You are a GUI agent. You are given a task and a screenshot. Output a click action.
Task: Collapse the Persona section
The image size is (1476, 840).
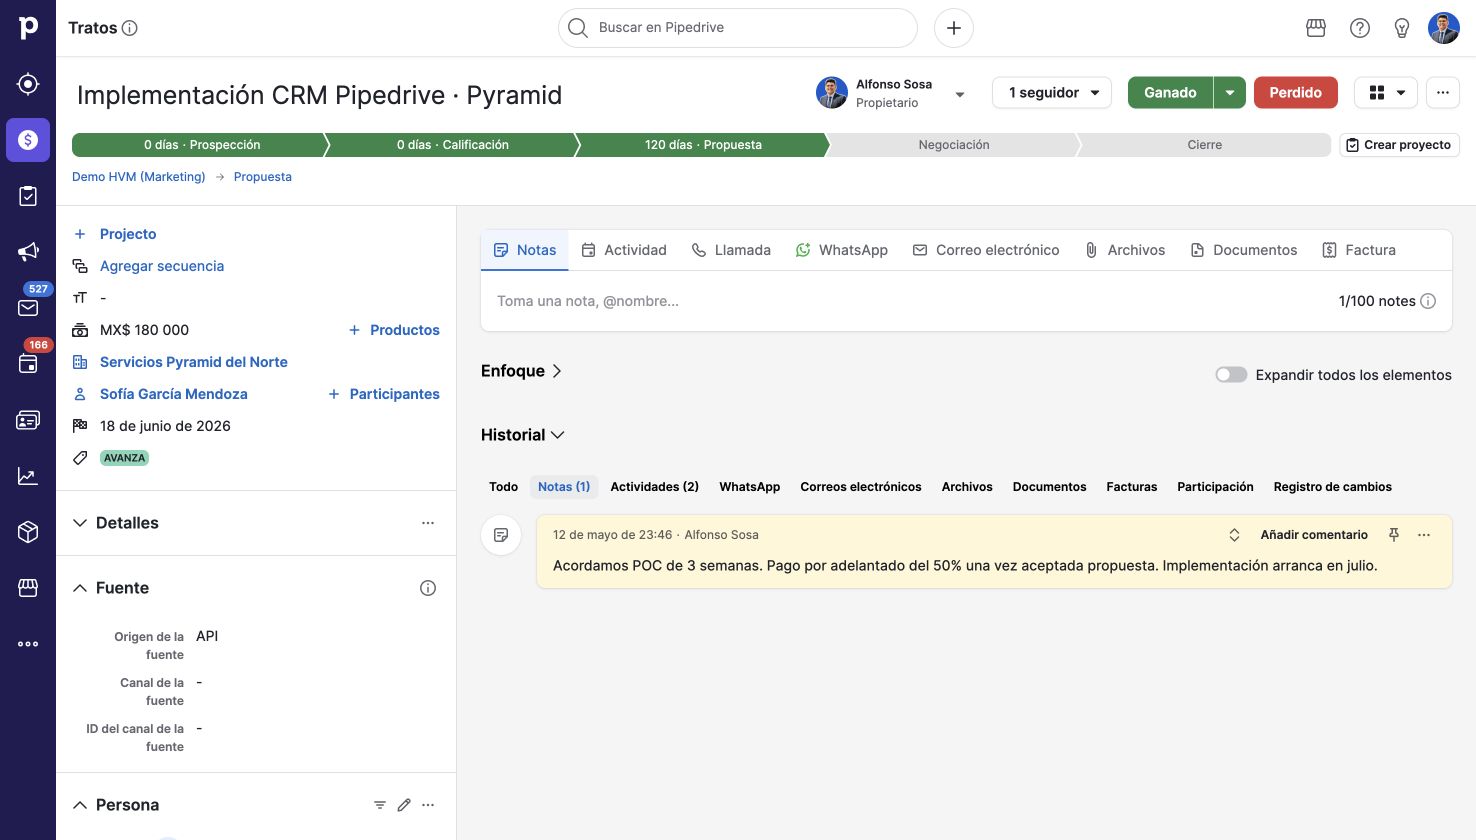click(80, 805)
